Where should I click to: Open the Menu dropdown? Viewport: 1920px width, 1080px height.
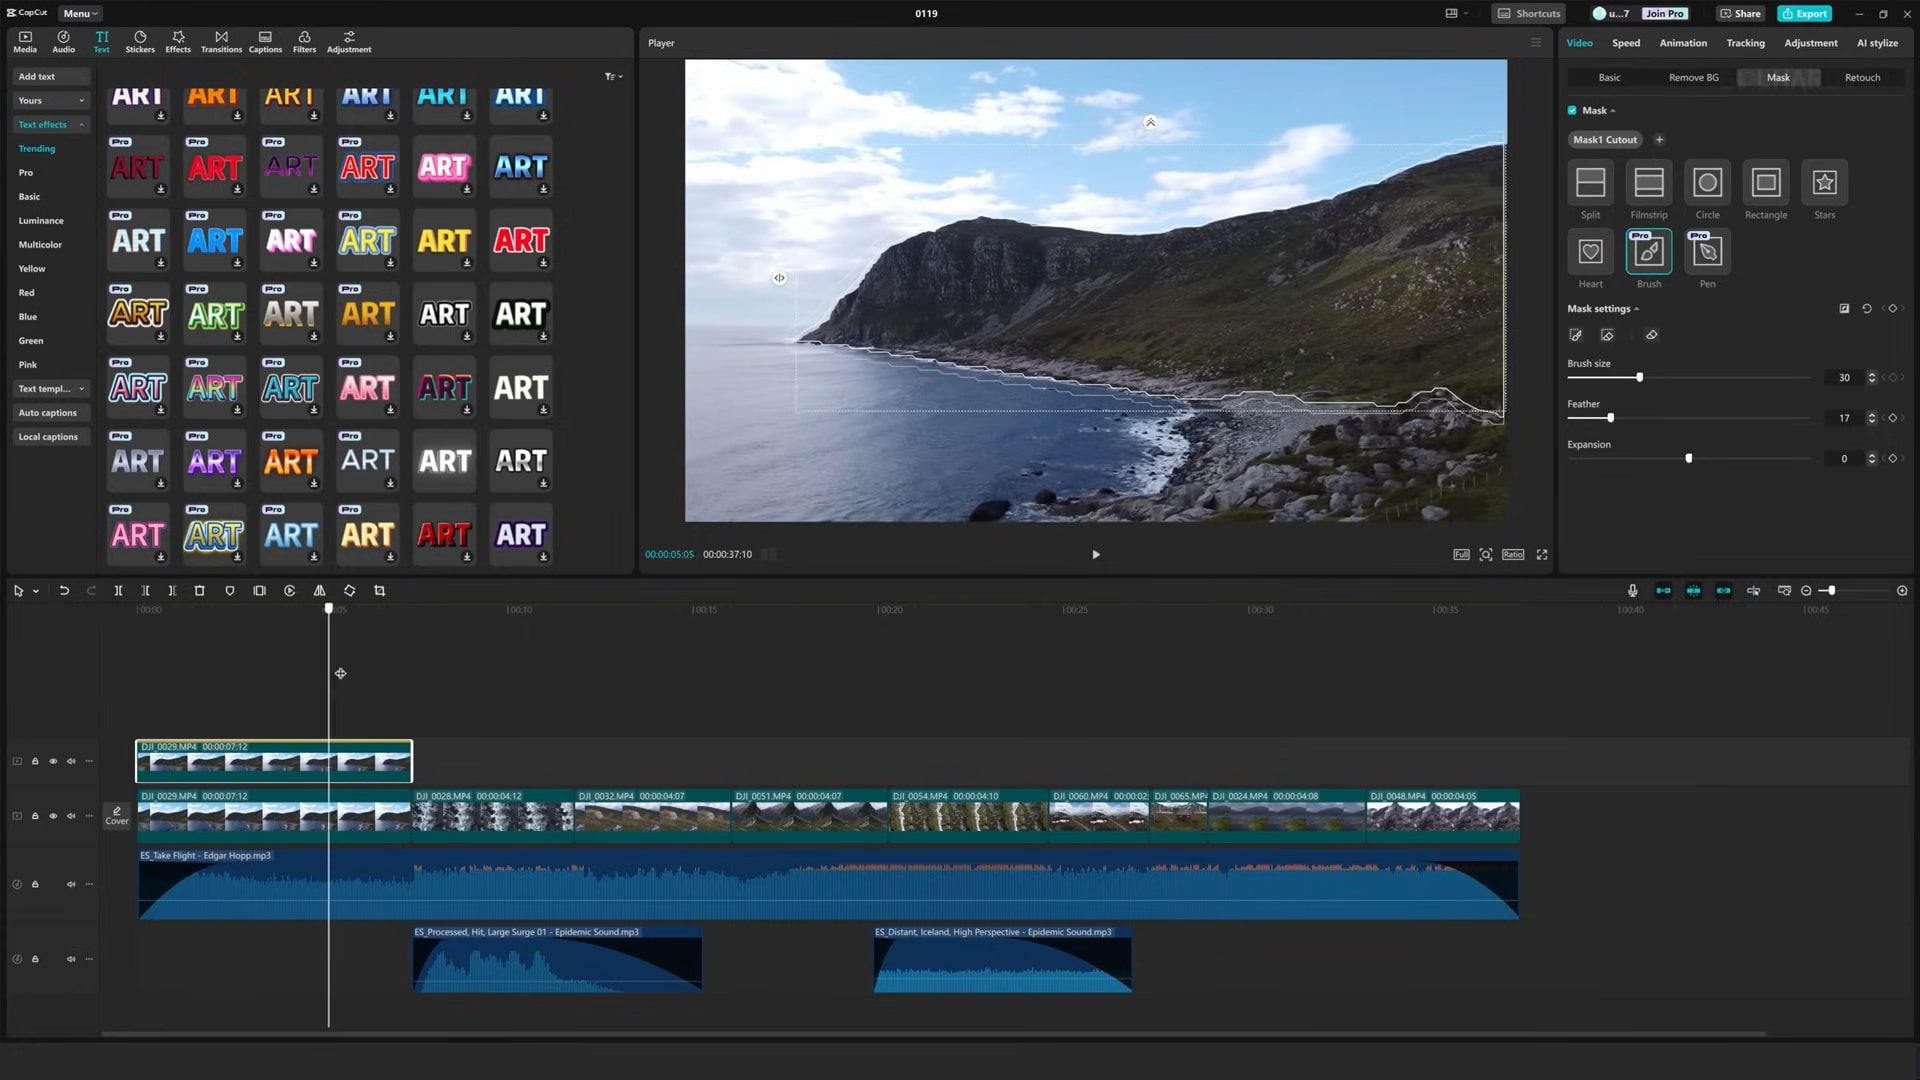(80, 14)
